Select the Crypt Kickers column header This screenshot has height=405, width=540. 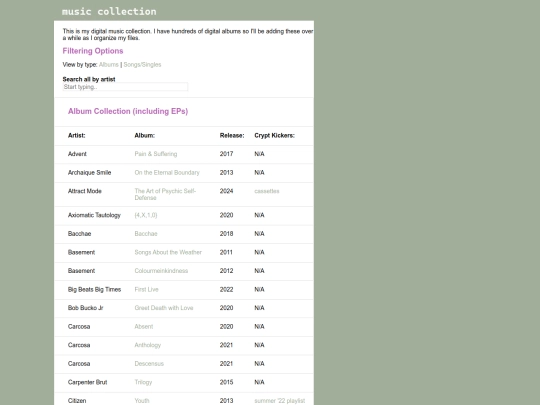[274, 136]
